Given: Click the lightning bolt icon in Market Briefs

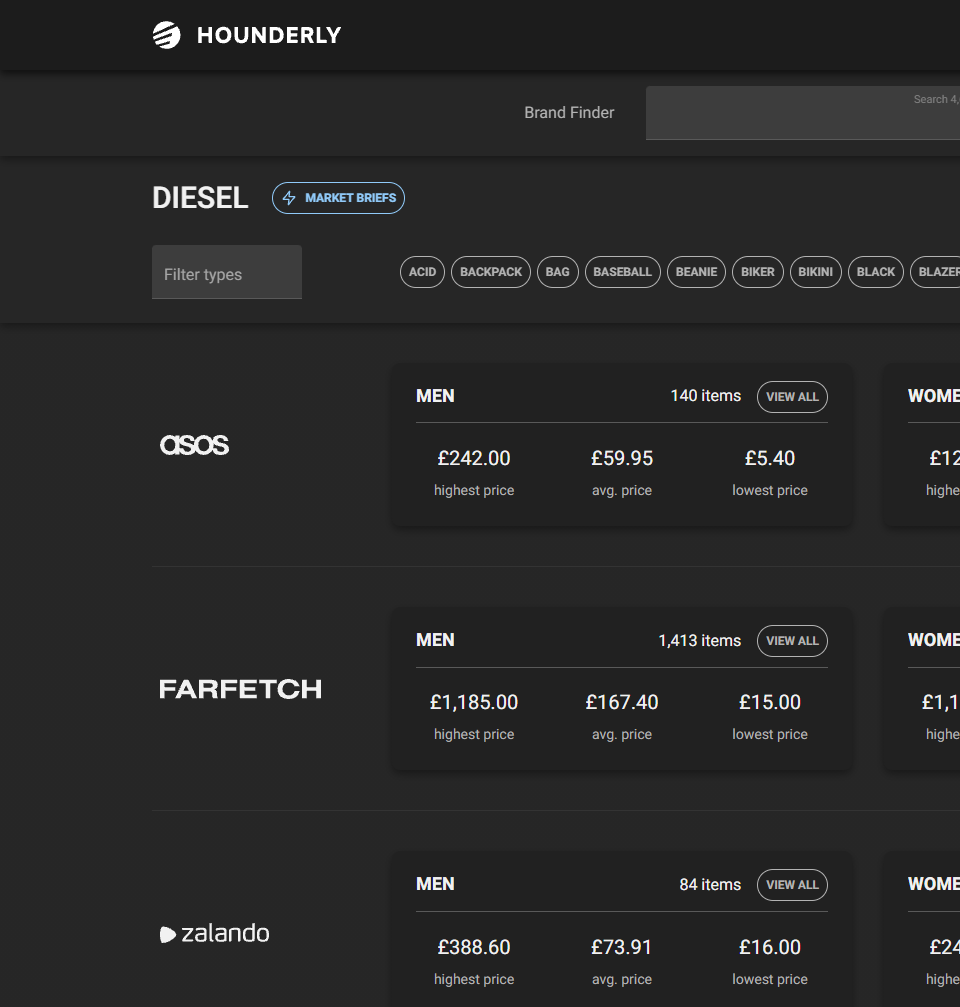Looking at the screenshot, I should [290, 198].
